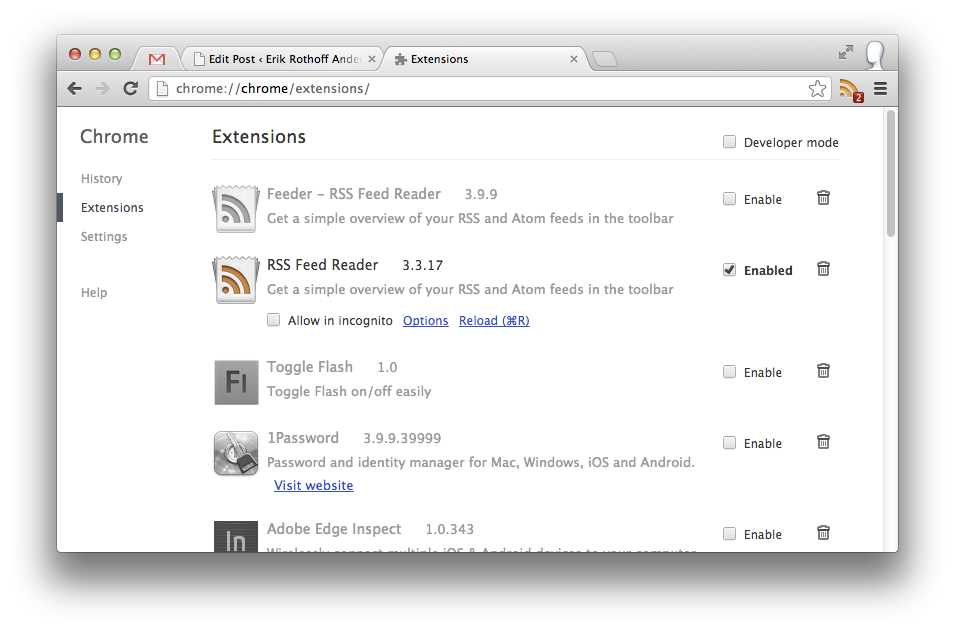Open Help in the Chrome sidebar
Screen dimensions: 955x631
94,292
